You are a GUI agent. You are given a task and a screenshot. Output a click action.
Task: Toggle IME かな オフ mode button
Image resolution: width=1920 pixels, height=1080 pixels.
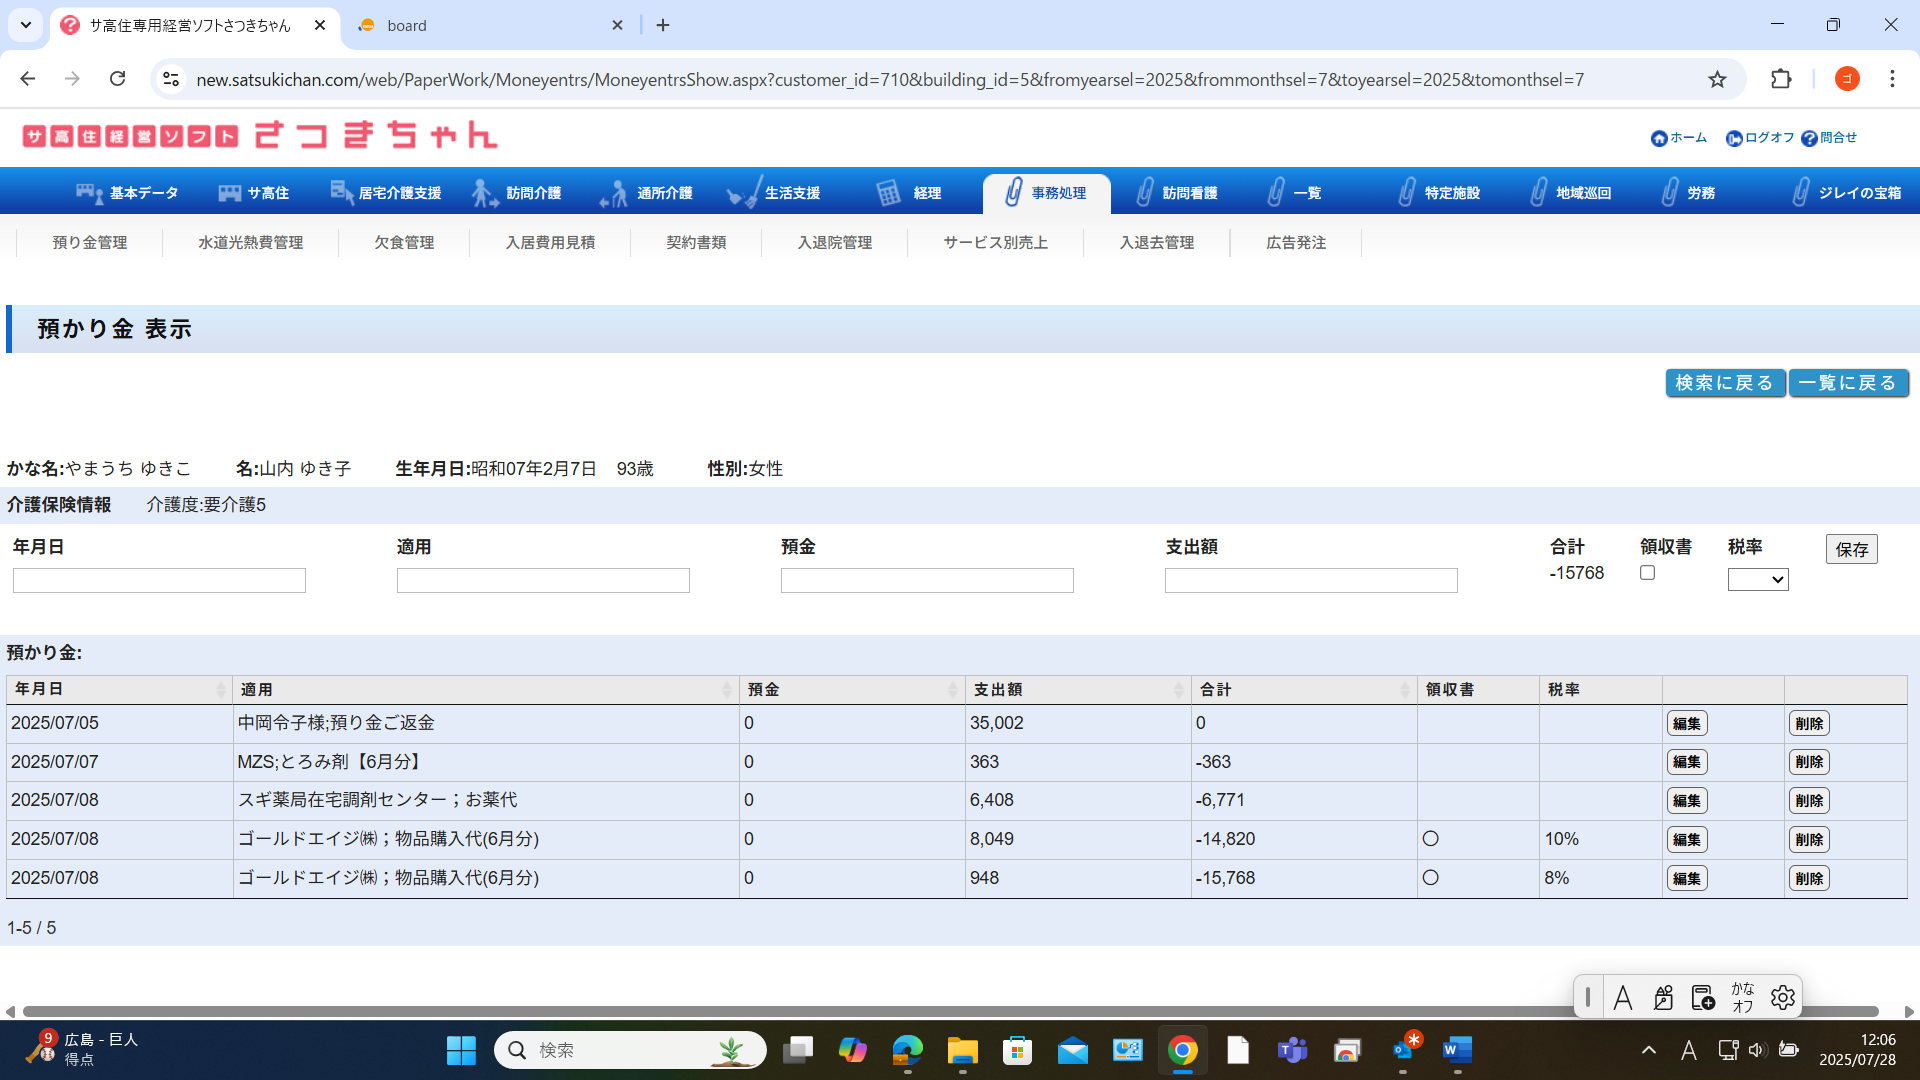(1743, 997)
